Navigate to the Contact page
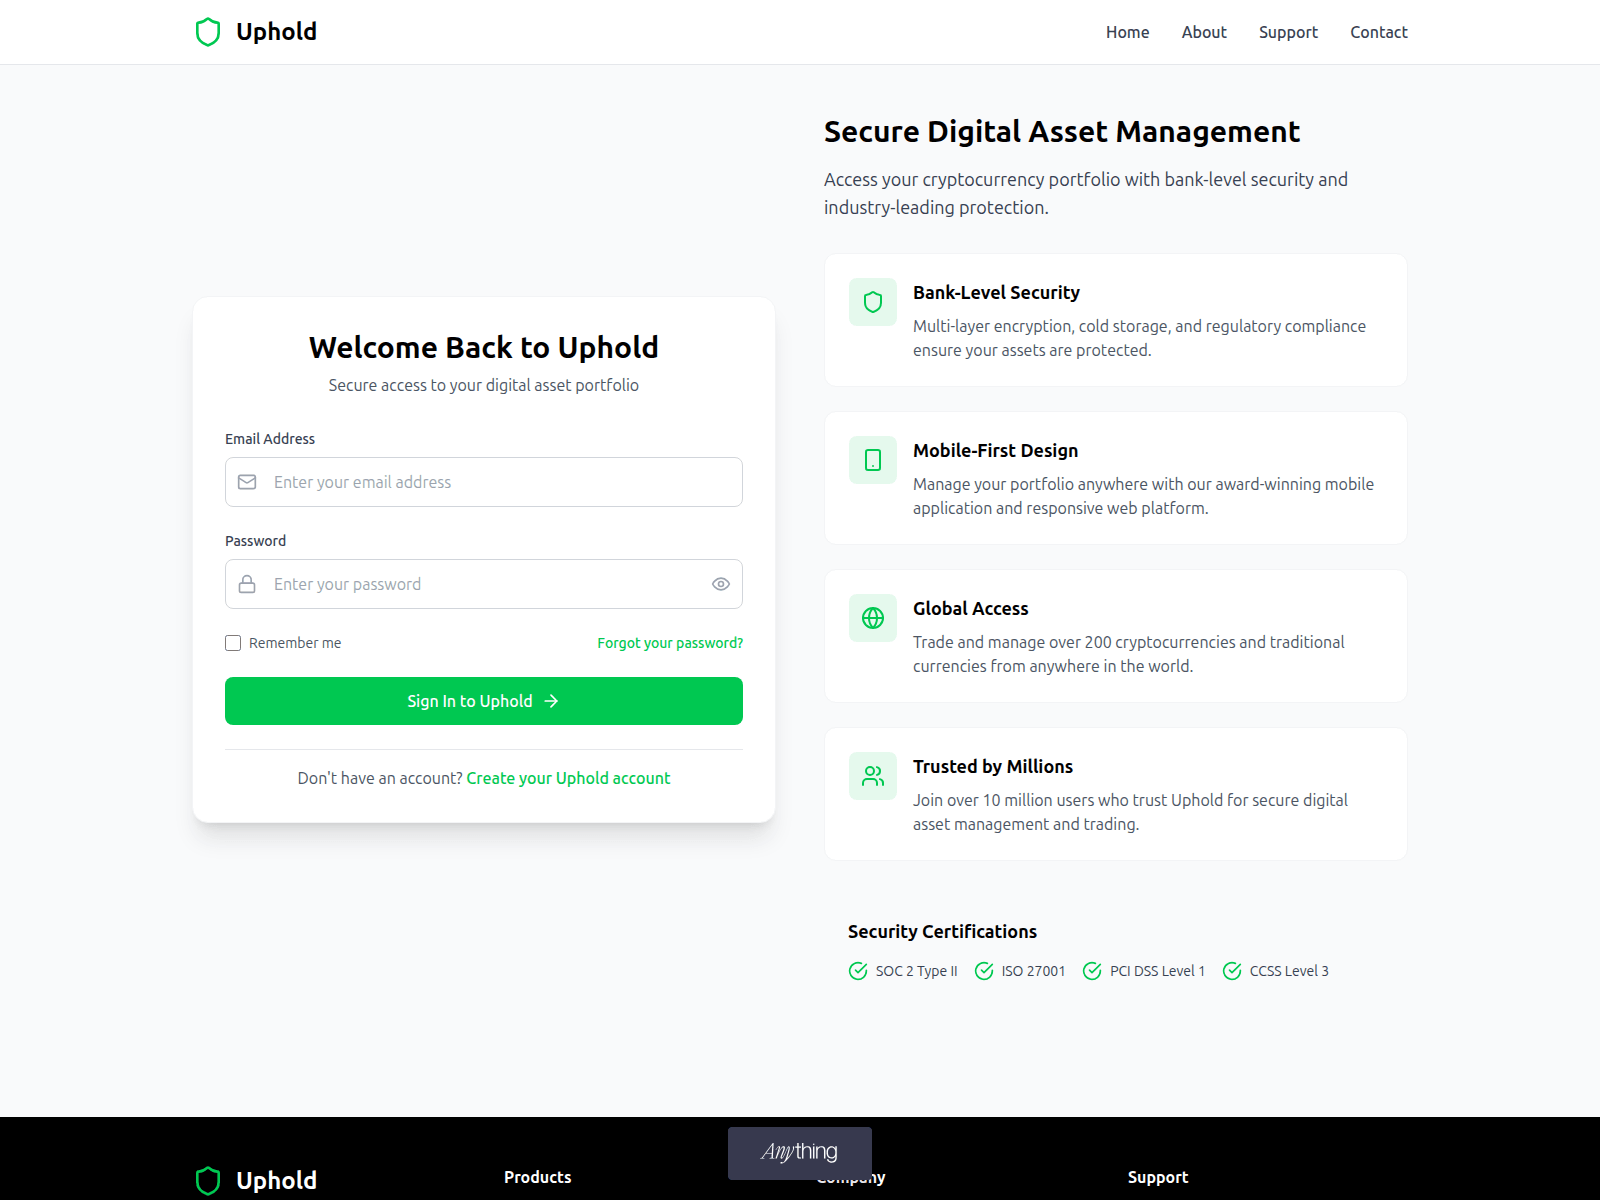The width and height of the screenshot is (1600, 1200). pos(1379,32)
